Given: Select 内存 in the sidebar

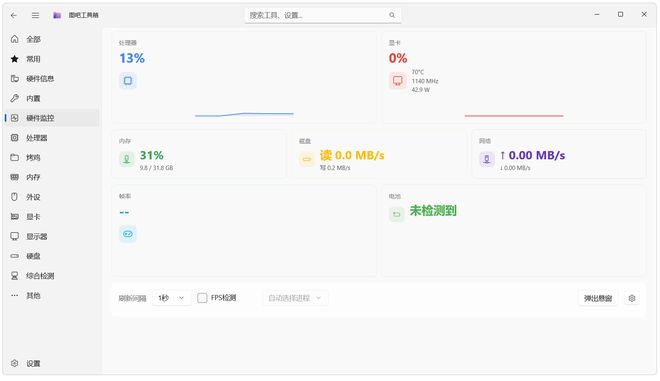Looking at the screenshot, I should [52, 177].
